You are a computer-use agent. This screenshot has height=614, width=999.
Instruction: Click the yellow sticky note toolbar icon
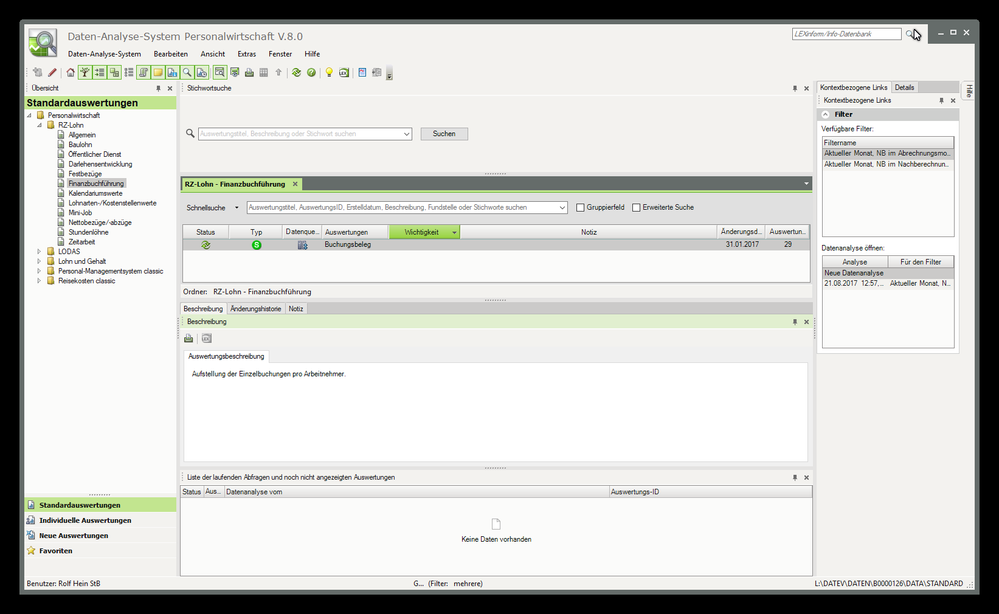pyautogui.click(x=158, y=73)
